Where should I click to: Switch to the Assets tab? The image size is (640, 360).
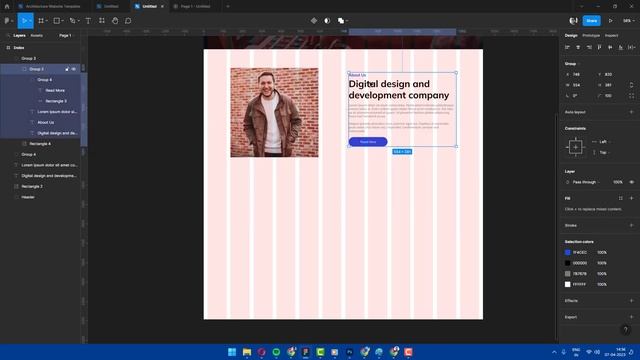[x=36, y=36]
